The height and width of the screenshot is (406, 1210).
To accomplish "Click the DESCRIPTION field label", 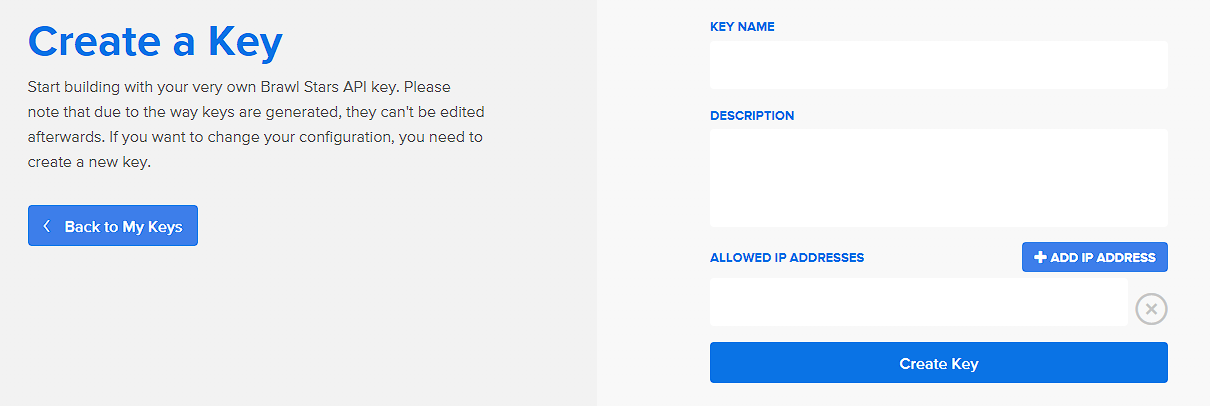I will coord(752,115).
